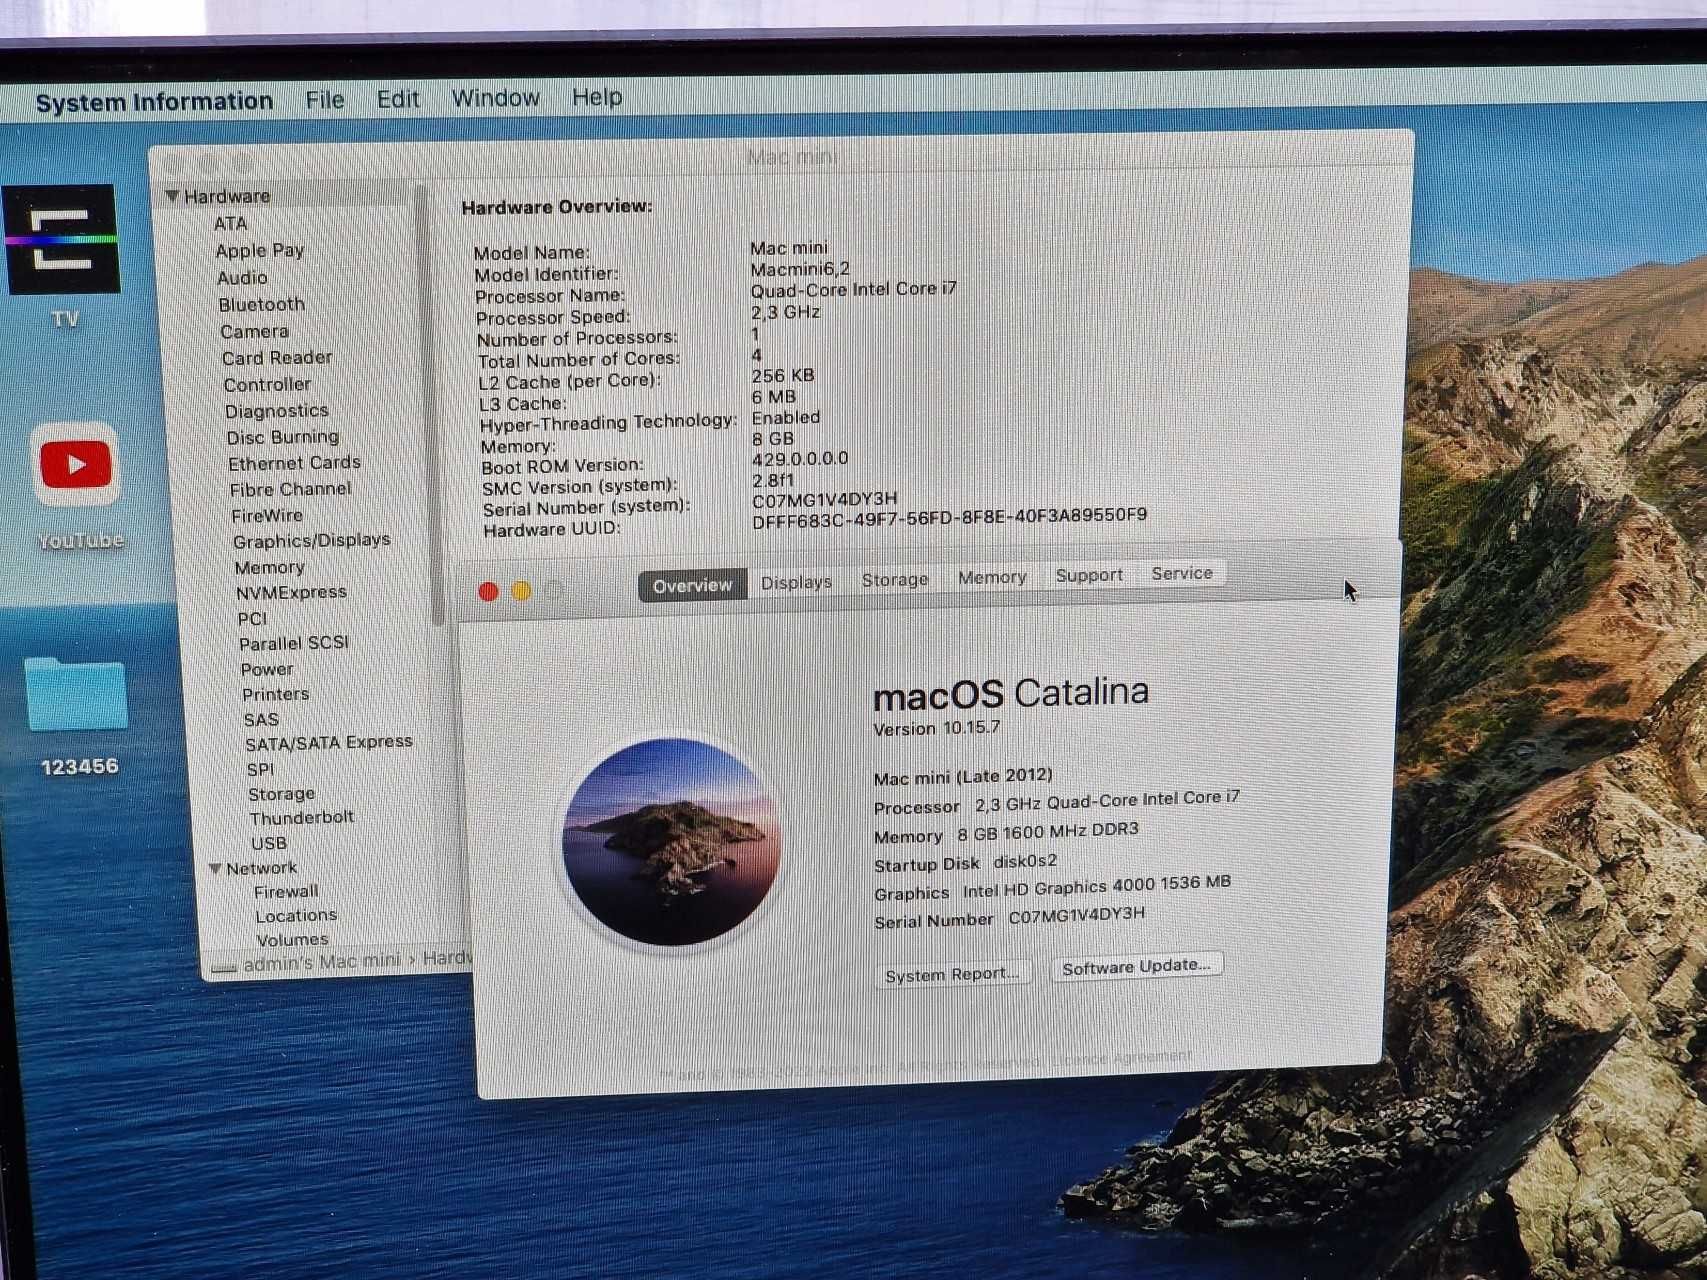This screenshot has height=1280, width=1707.
Task: Select Disc Burning in the sidebar
Action: [x=282, y=437]
